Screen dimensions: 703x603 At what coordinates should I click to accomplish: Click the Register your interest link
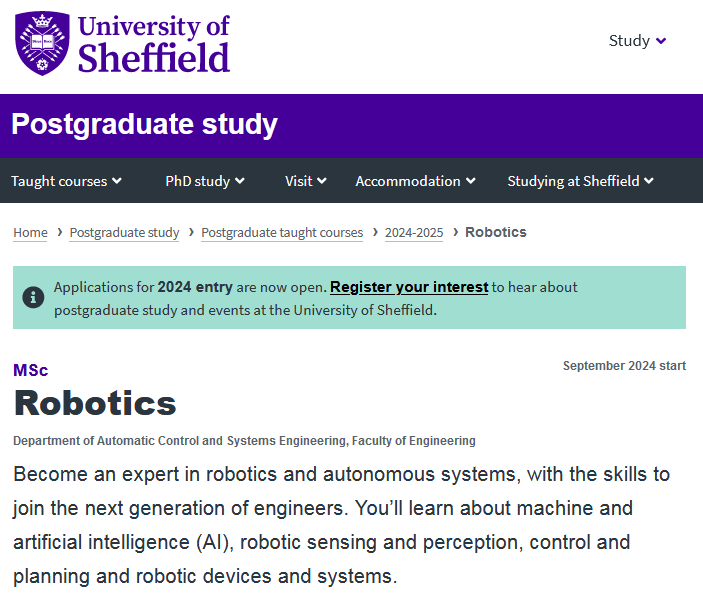(x=409, y=287)
